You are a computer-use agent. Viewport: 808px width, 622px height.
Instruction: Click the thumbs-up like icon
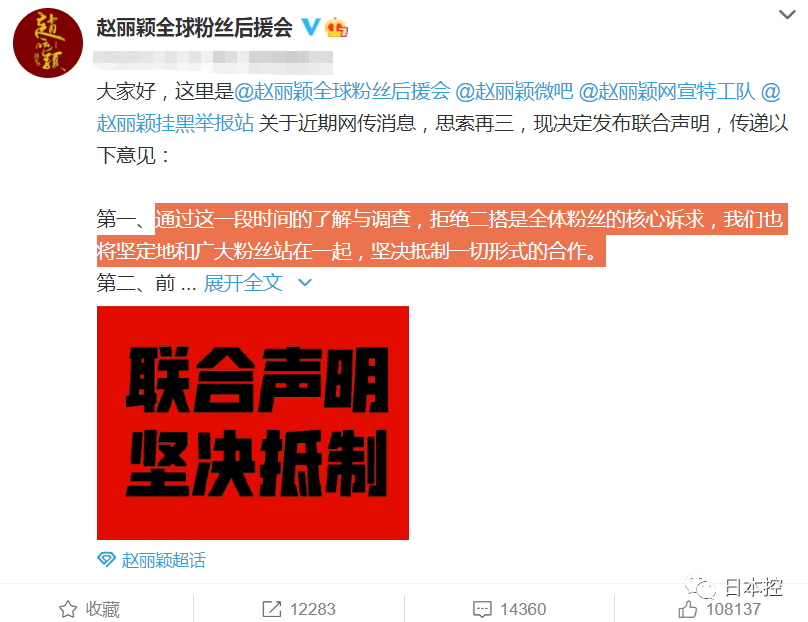pos(687,609)
